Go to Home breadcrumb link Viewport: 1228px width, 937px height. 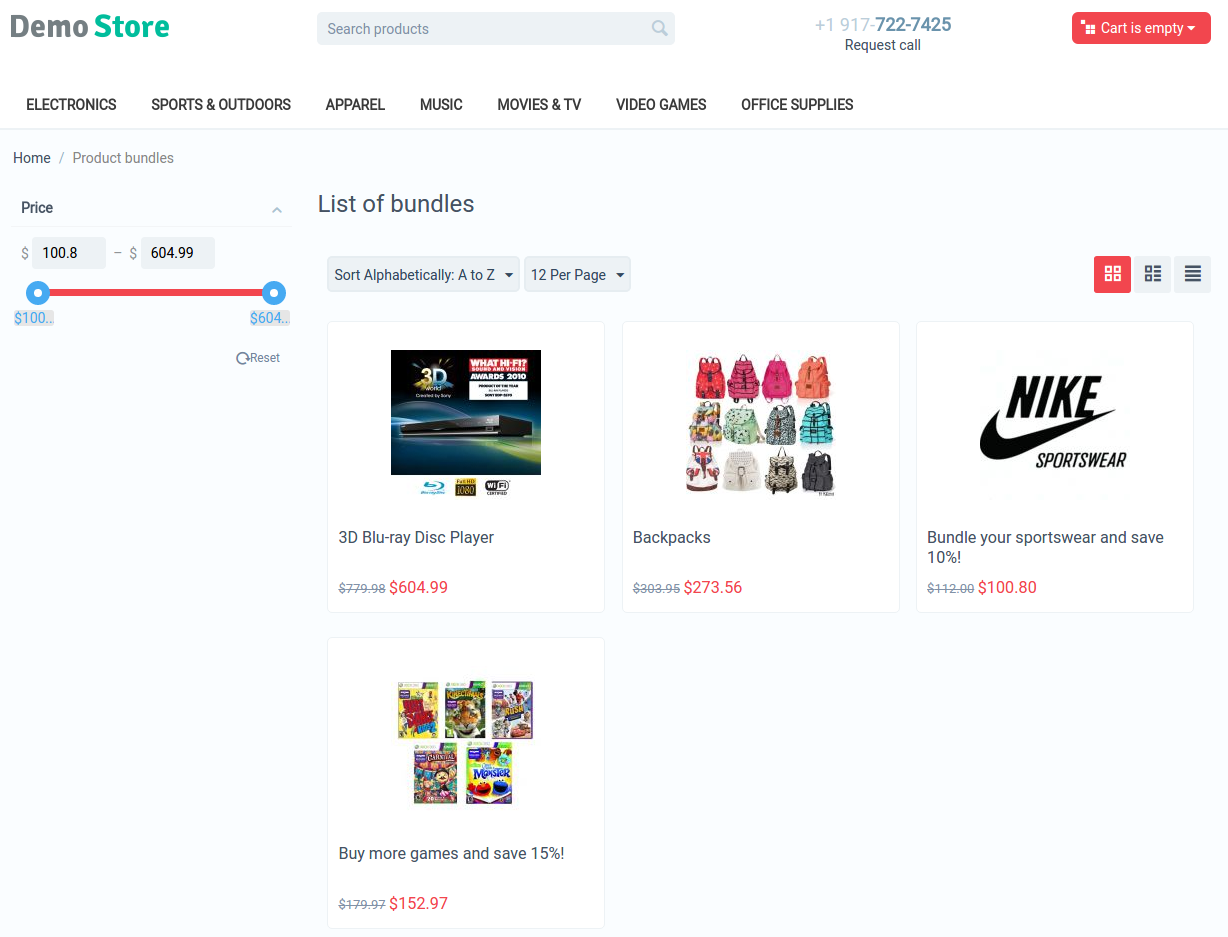[32, 158]
